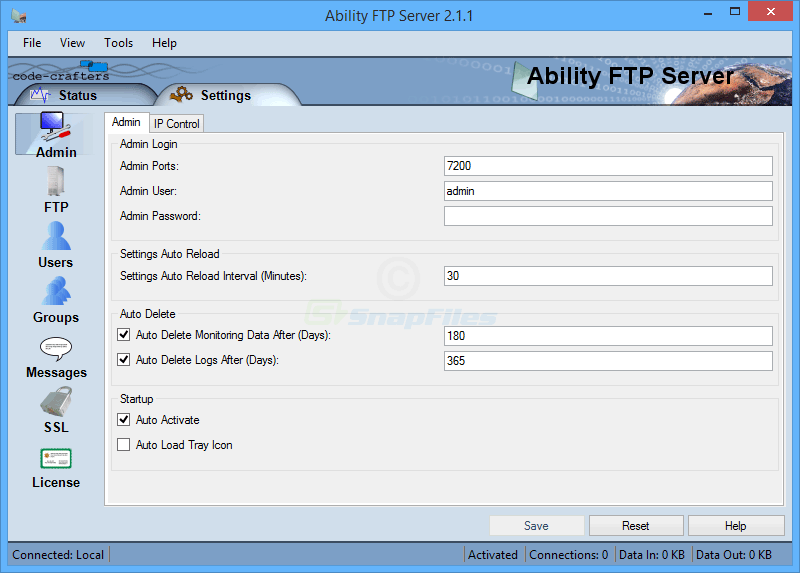Image resolution: width=800 pixels, height=573 pixels.
Task: Click the Reset button
Action: 636,526
